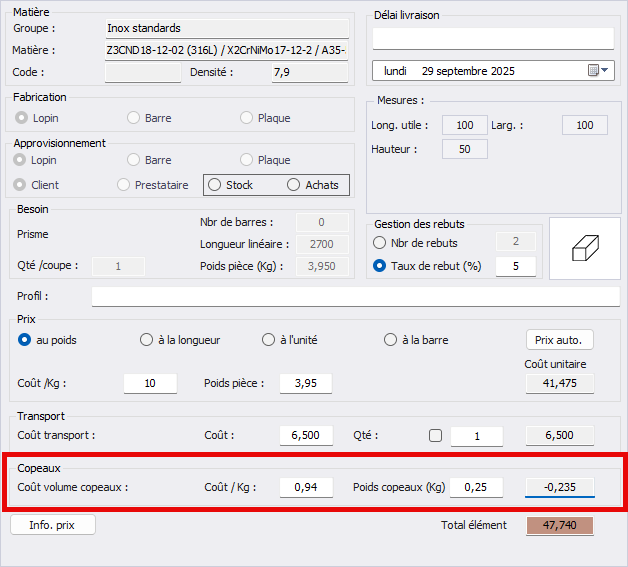The width and height of the screenshot is (628, 567).
Task: Click the Poids copeaux (Kg) field
Action: (x=476, y=488)
